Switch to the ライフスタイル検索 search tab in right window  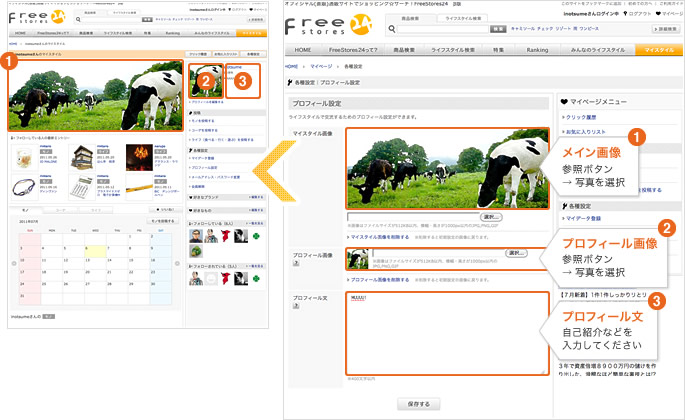tap(463, 18)
